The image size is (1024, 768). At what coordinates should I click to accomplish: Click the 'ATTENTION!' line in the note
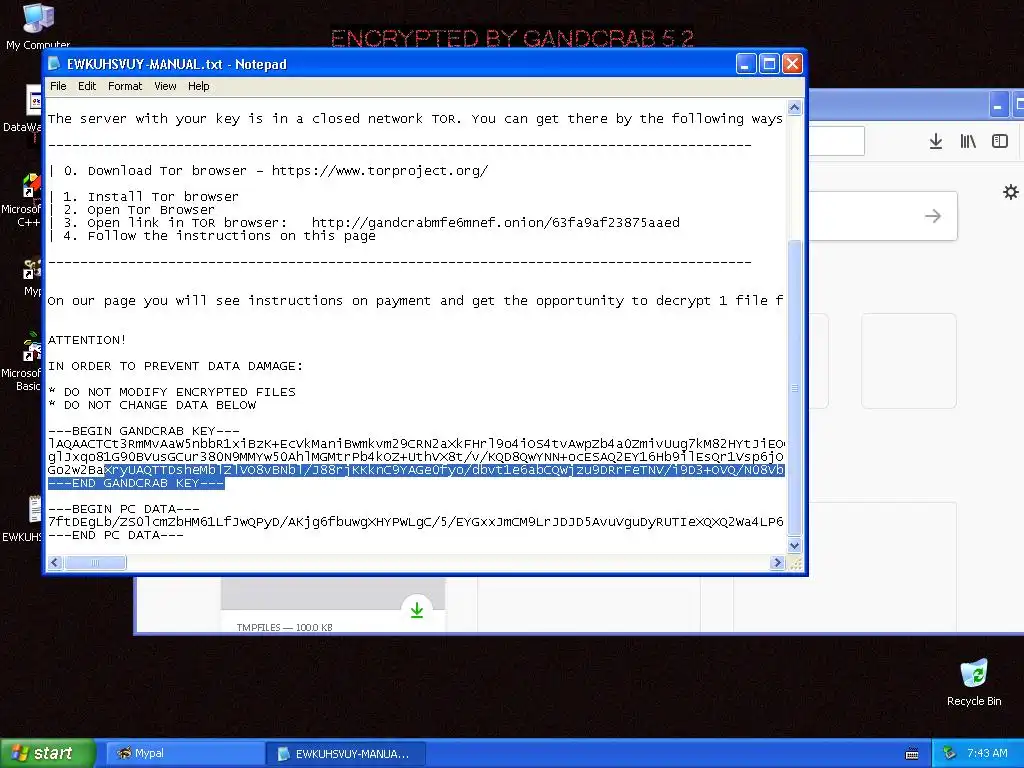[87, 340]
